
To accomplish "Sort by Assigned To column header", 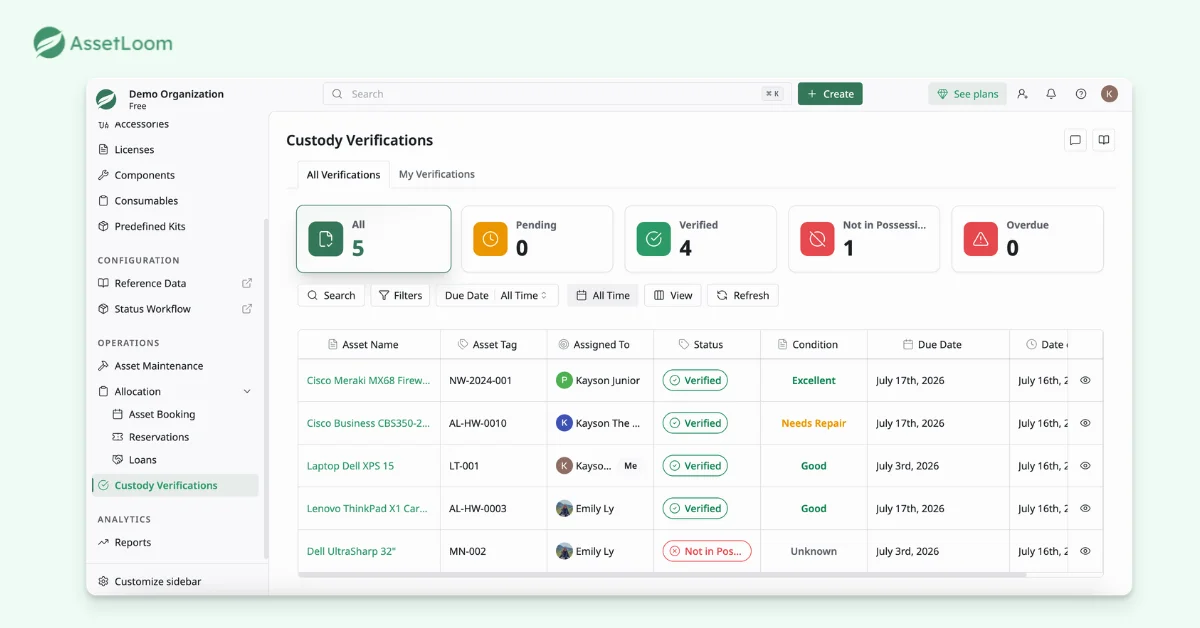I will tap(600, 344).
